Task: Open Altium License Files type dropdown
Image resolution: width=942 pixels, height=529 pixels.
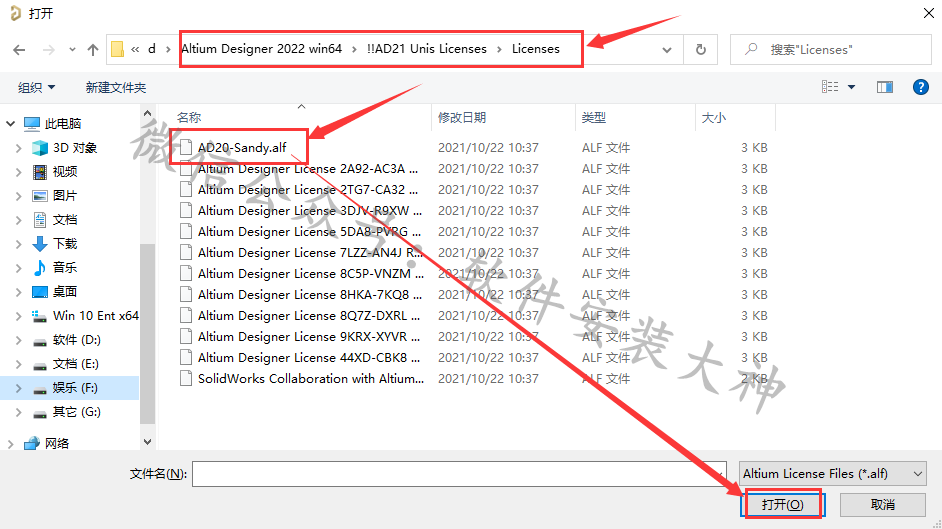Action: coord(832,474)
